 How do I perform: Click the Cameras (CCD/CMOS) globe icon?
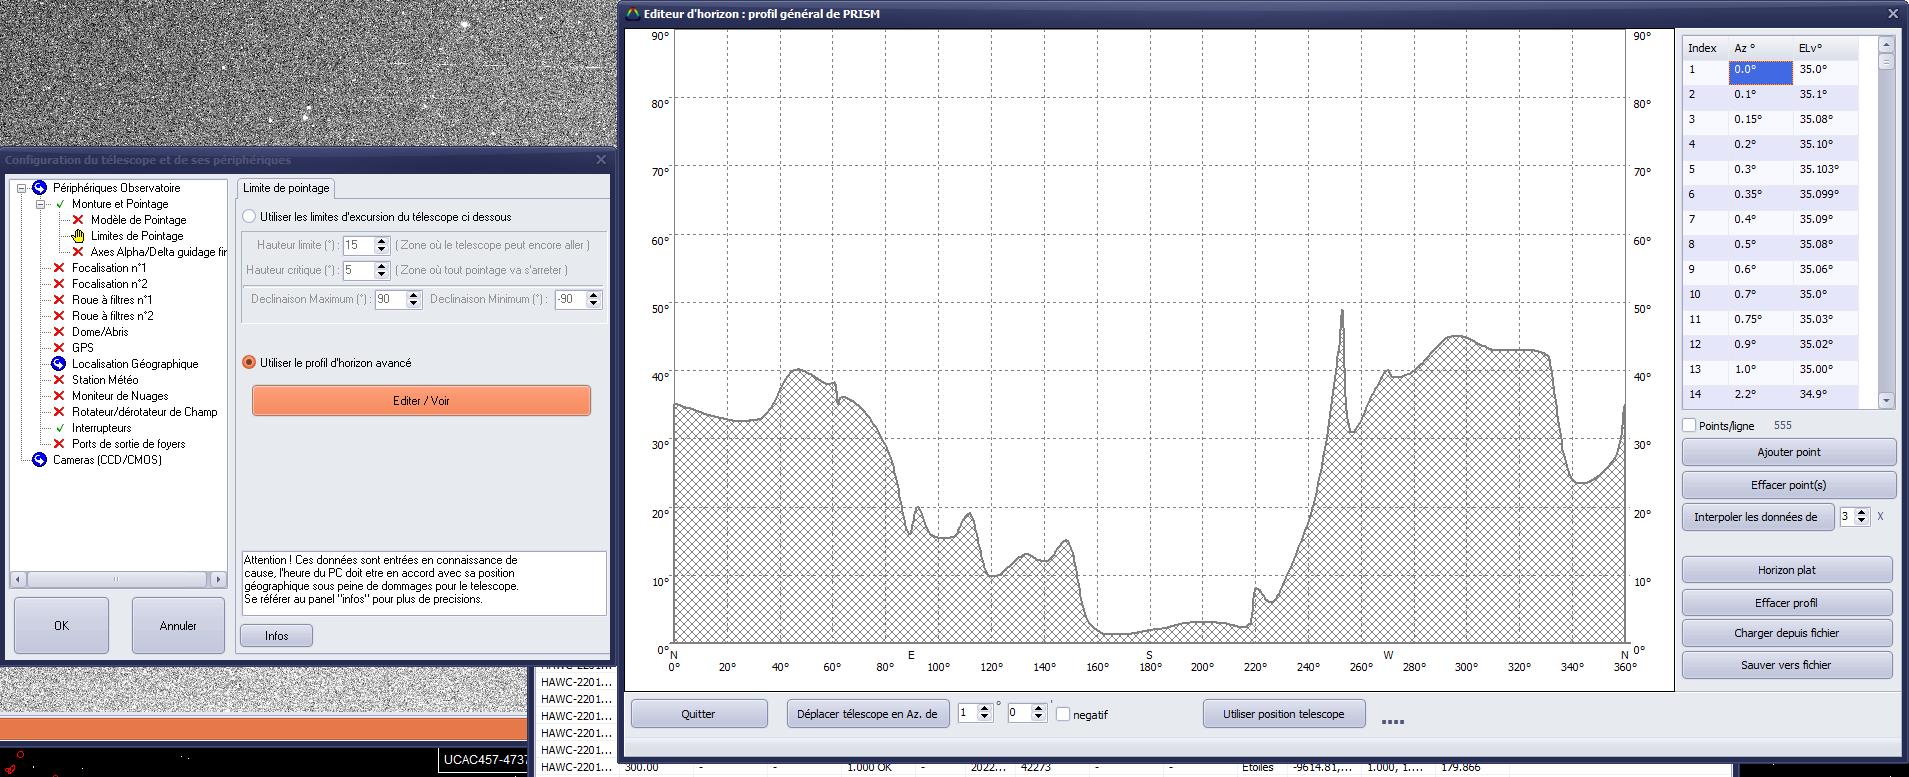[39, 460]
